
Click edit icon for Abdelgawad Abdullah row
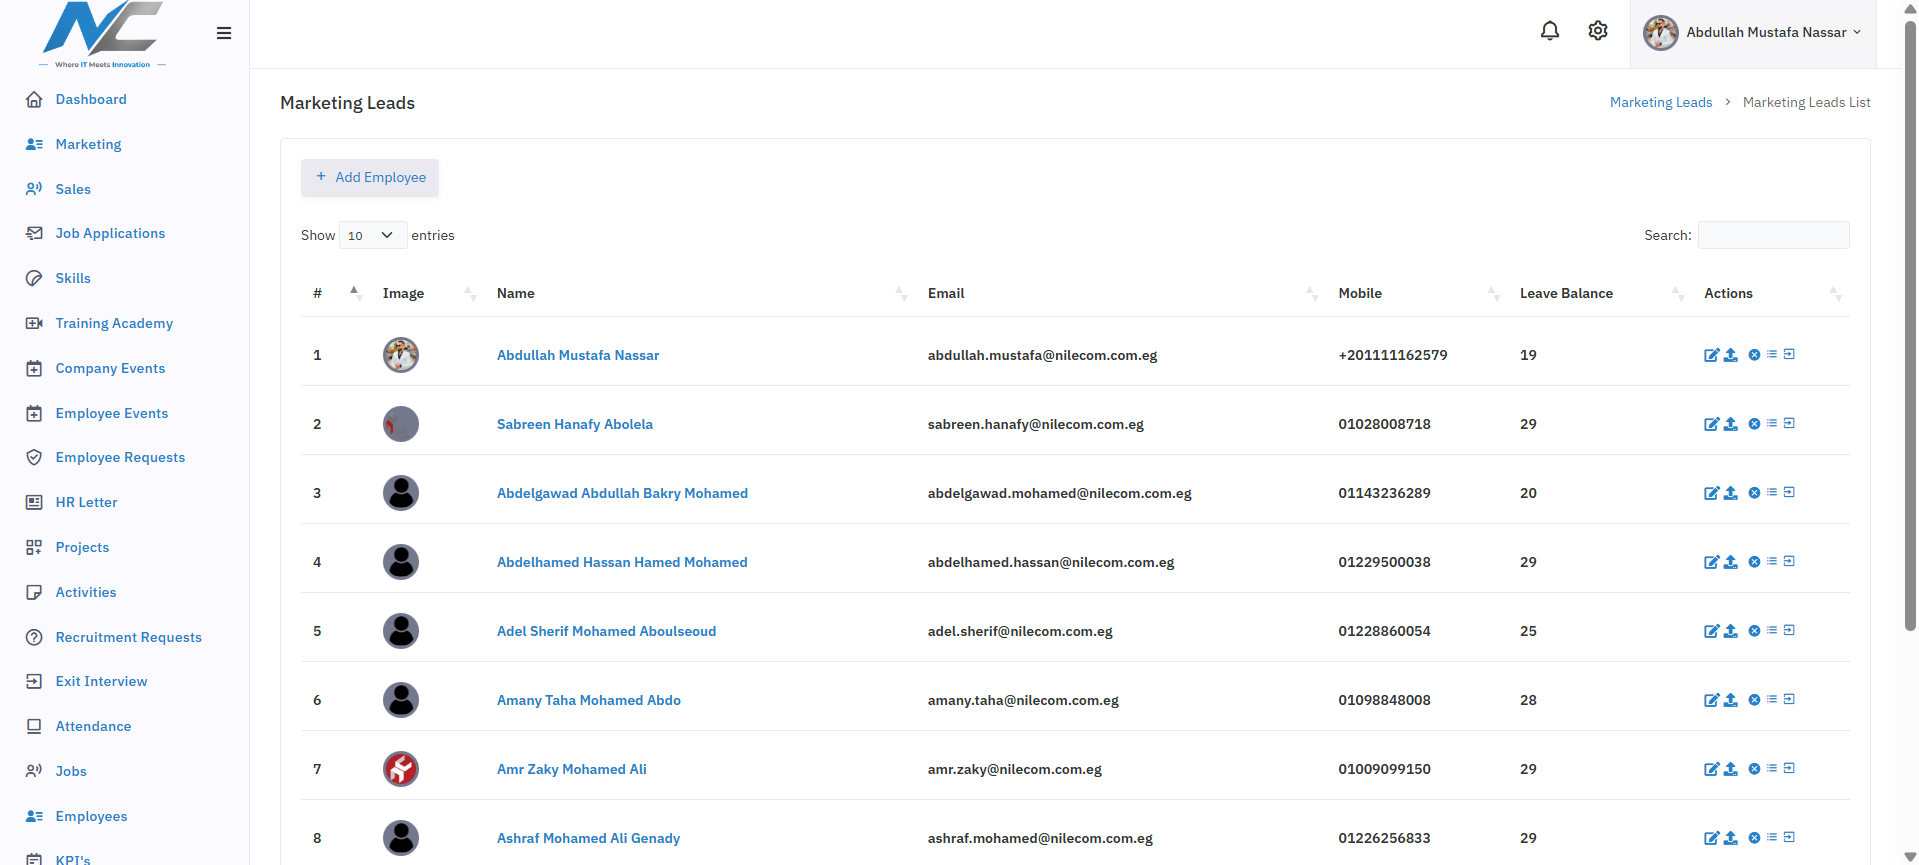(x=1712, y=493)
